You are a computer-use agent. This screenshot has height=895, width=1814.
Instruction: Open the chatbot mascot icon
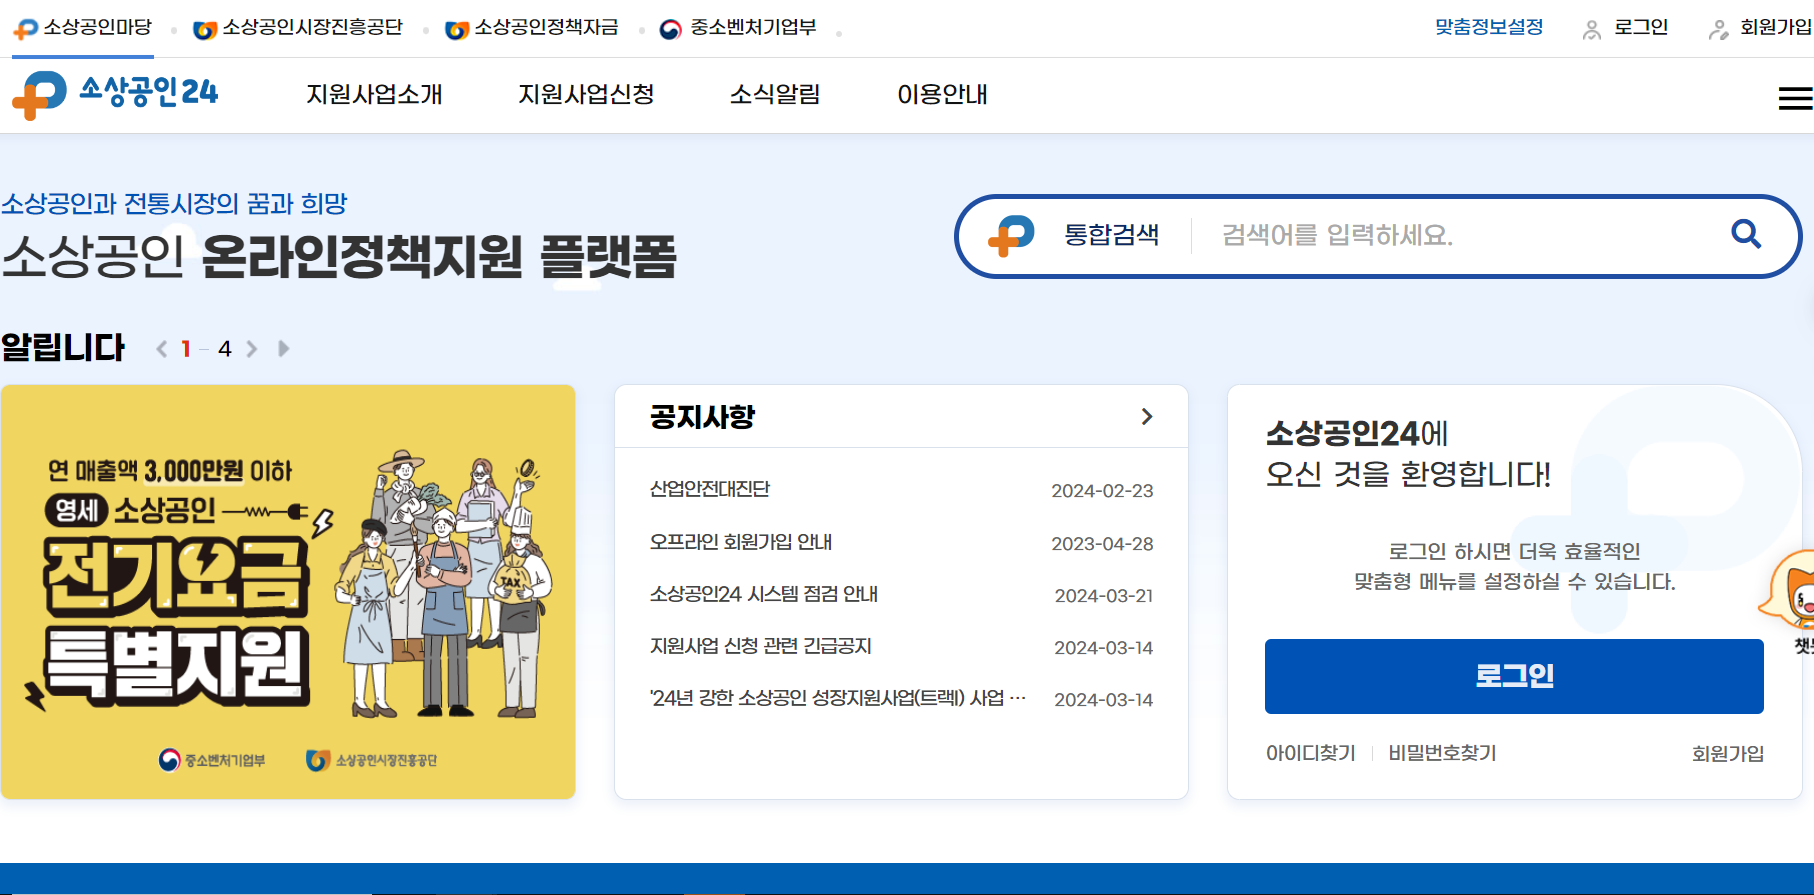click(x=1790, y=590)
